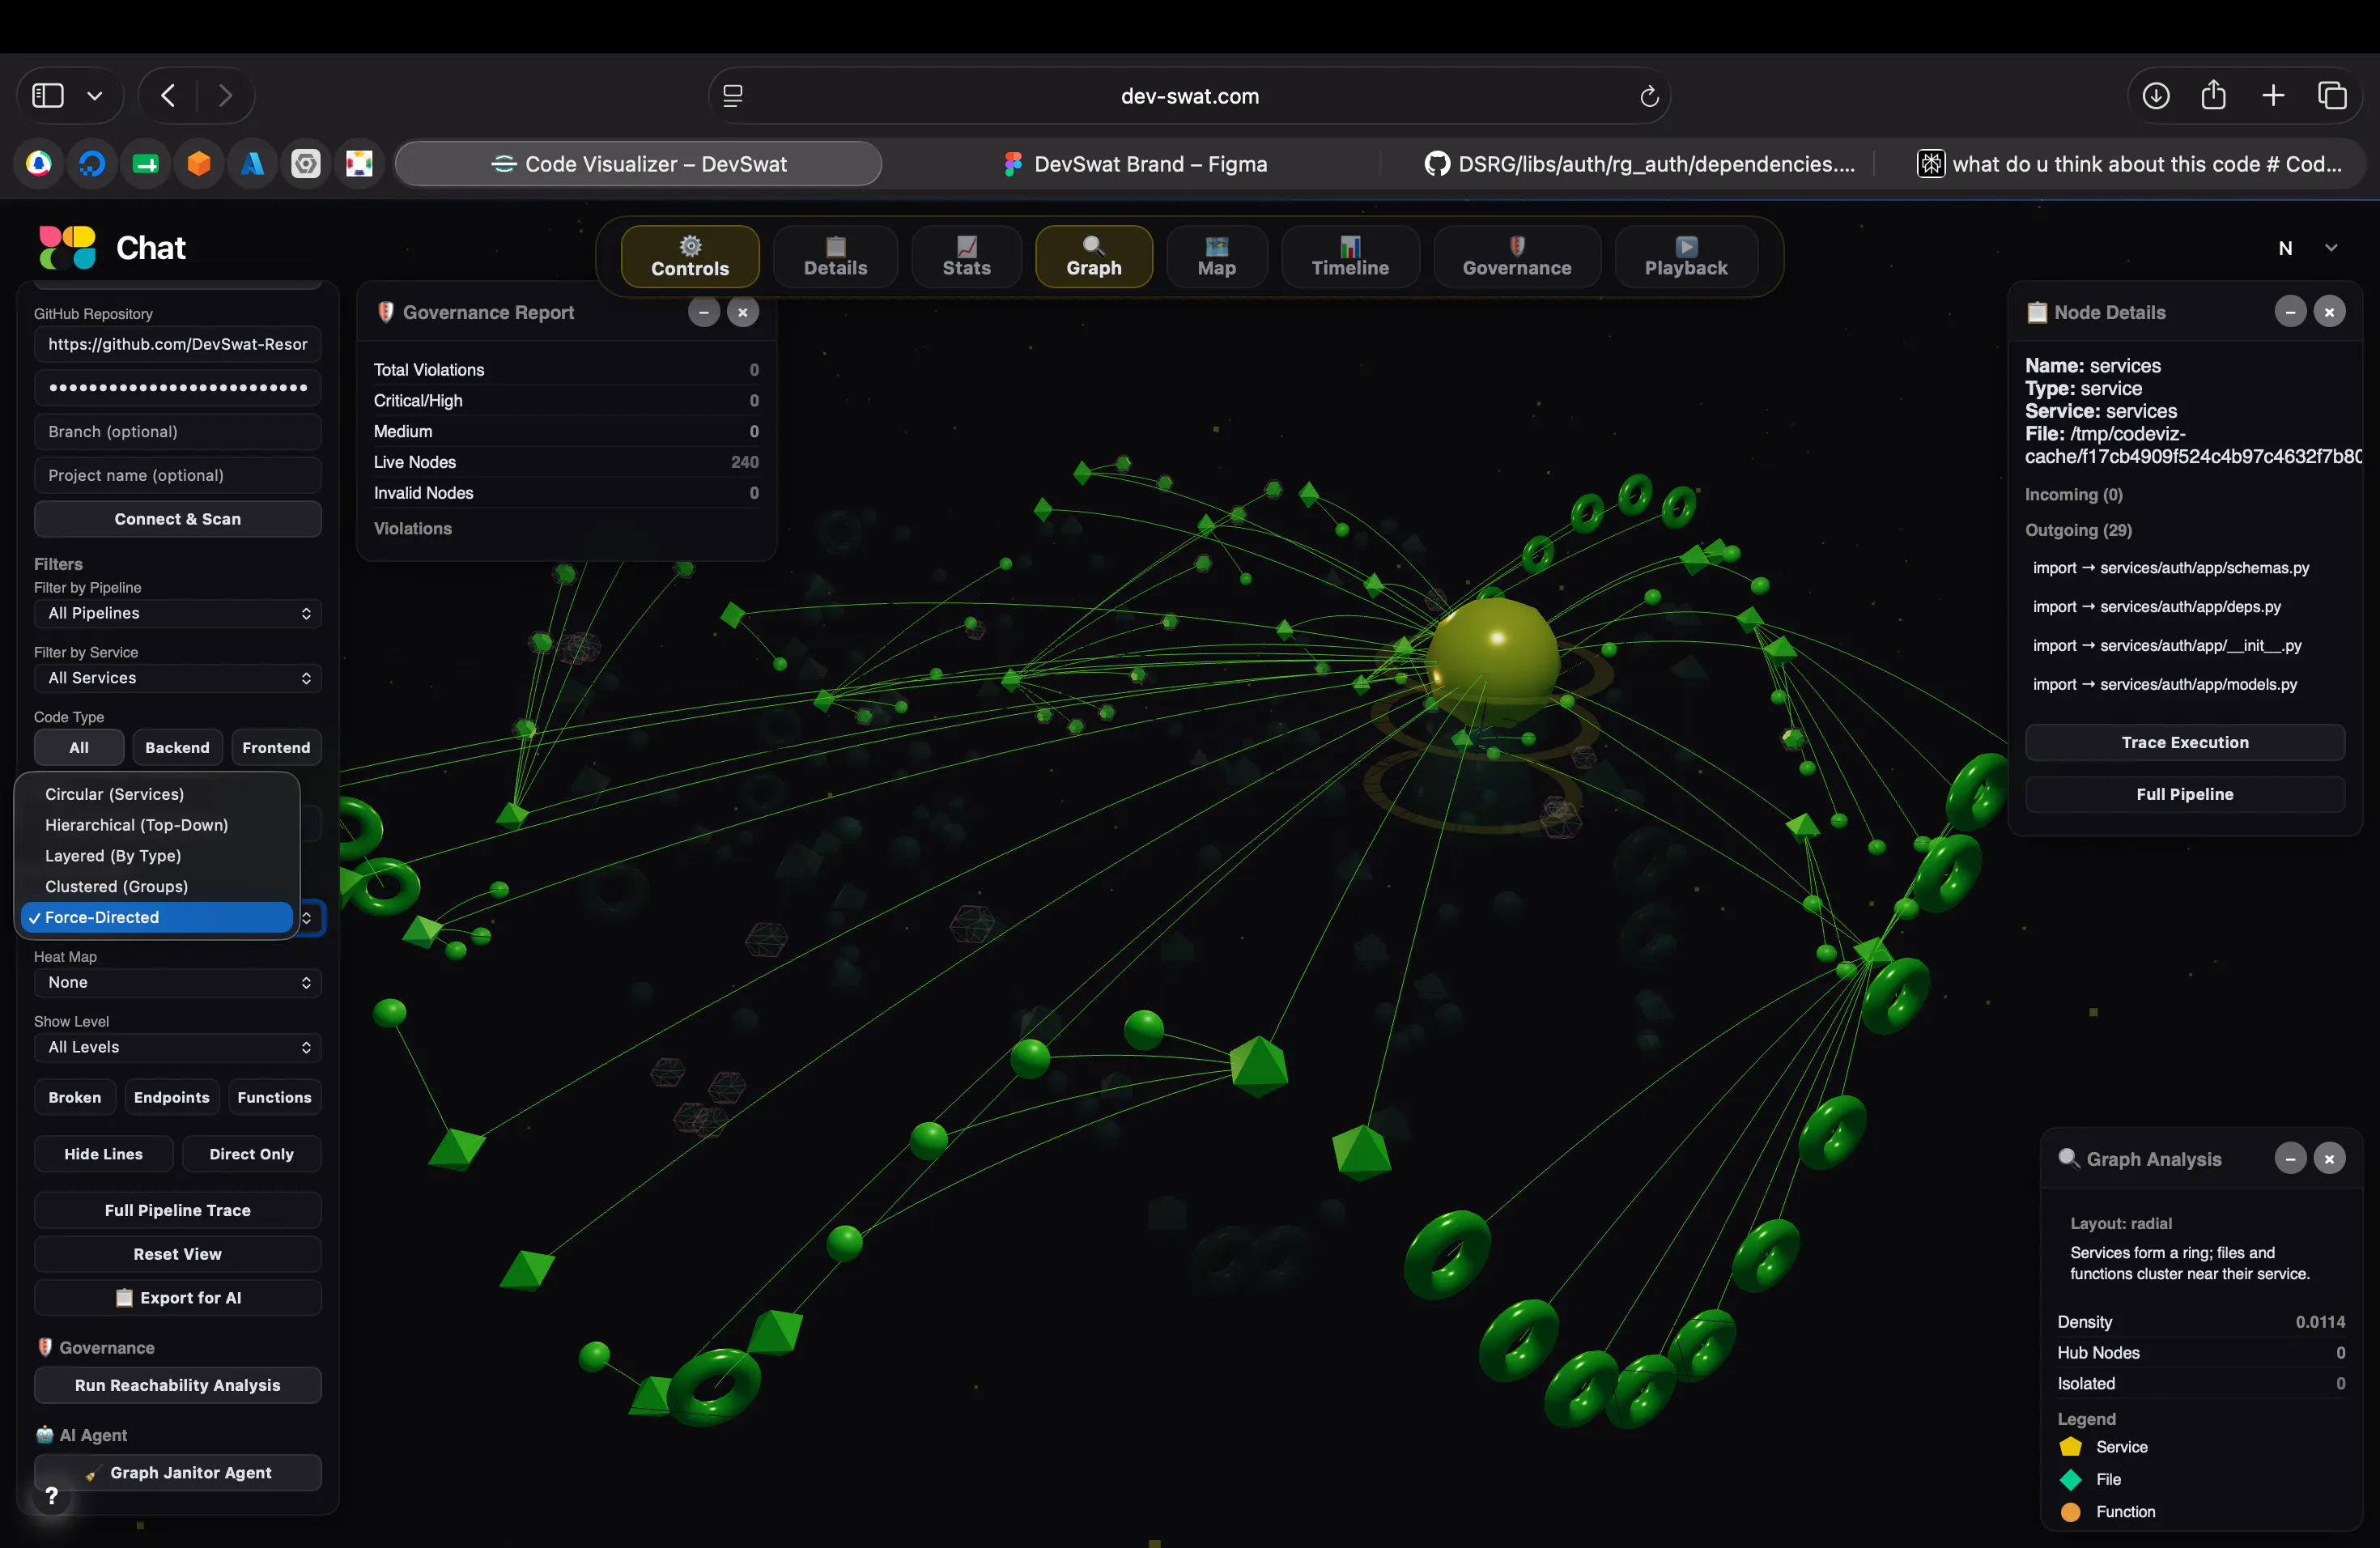Click the Export for AI button

(x=178, y=1297)
